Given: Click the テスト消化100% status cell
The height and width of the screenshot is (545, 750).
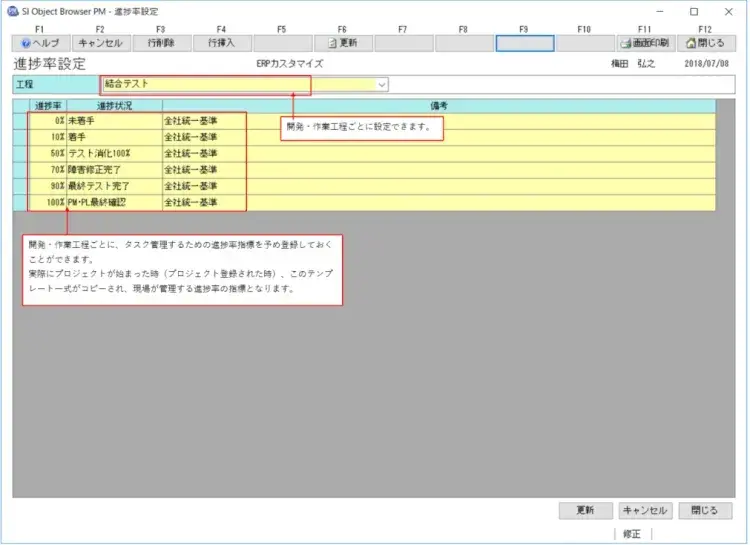Looking at the screenshot, I should [x=114, y=154].
